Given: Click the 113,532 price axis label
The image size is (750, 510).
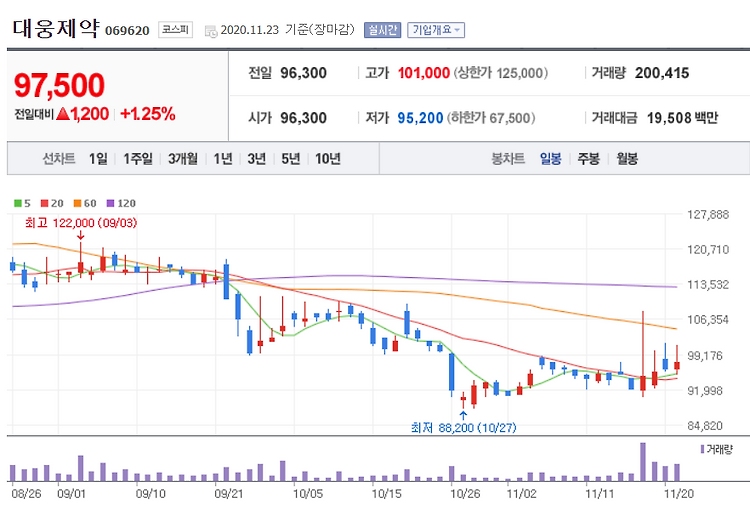Looking at the screenshot, I should (x=708, y=285).
